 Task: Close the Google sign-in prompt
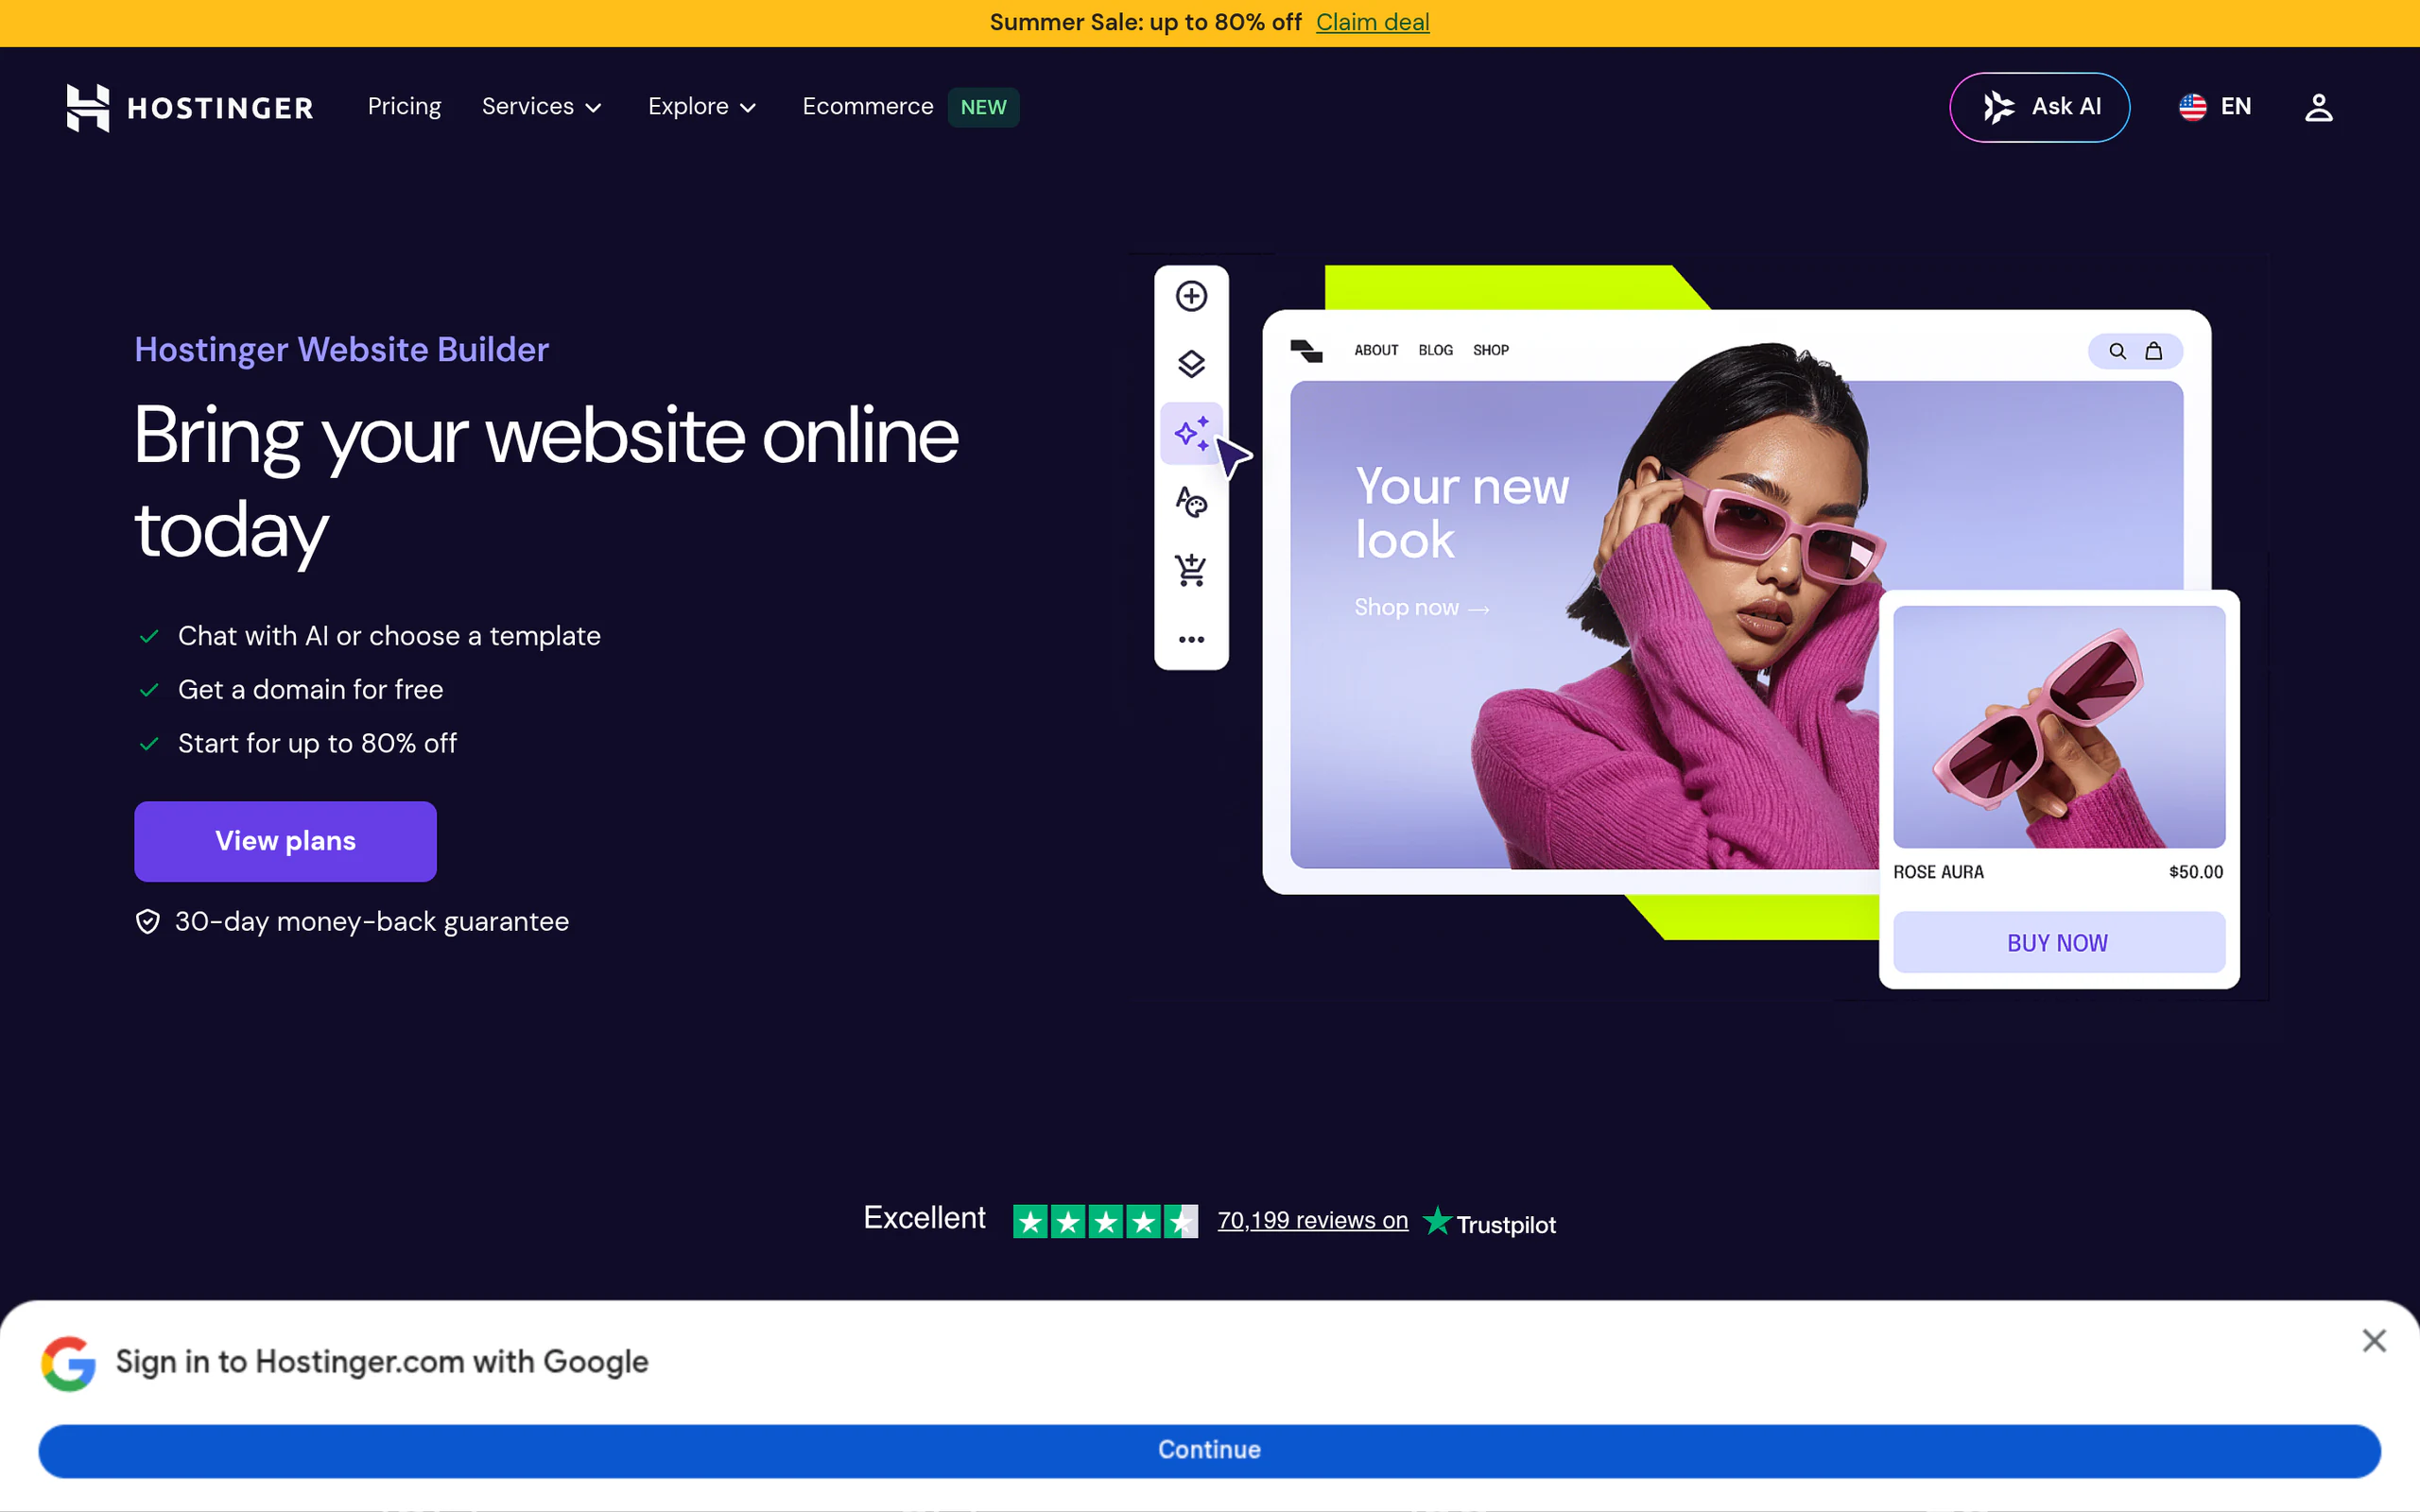tap(2374, 1340)
